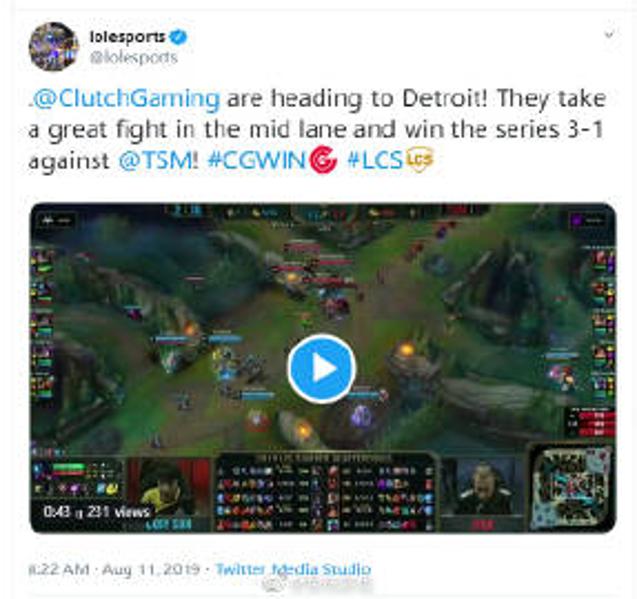Open the @TSM mention link
Viewport: 637px width, 599px height.
[158, 160]
